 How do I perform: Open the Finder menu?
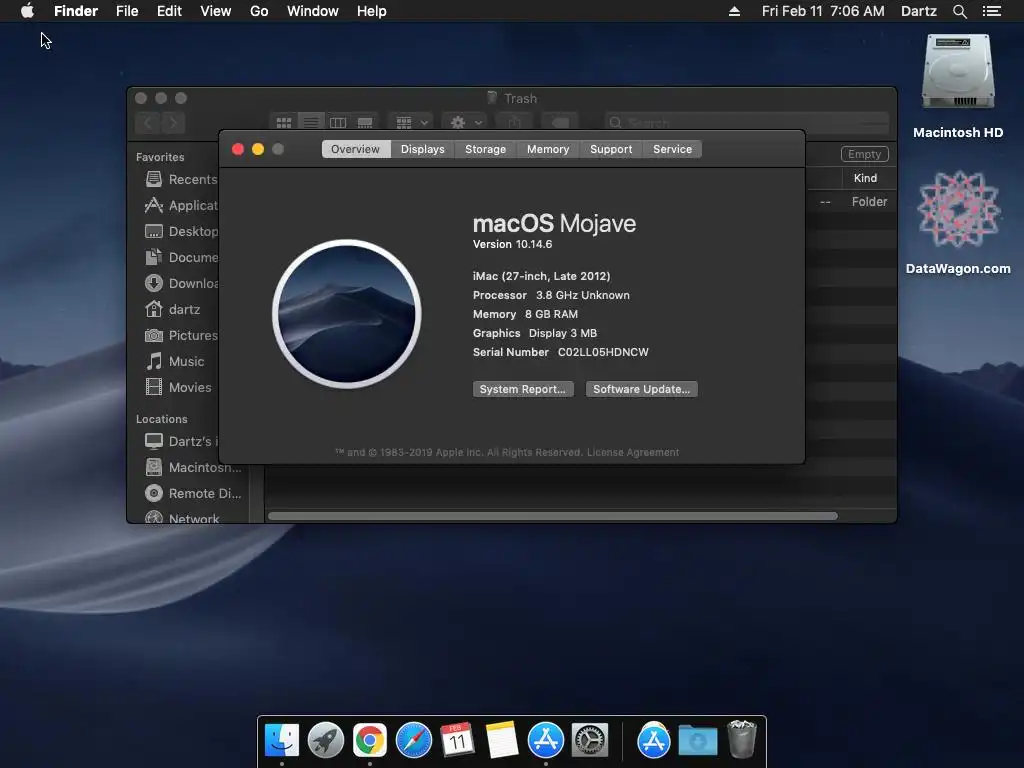[x=76, y=11]
